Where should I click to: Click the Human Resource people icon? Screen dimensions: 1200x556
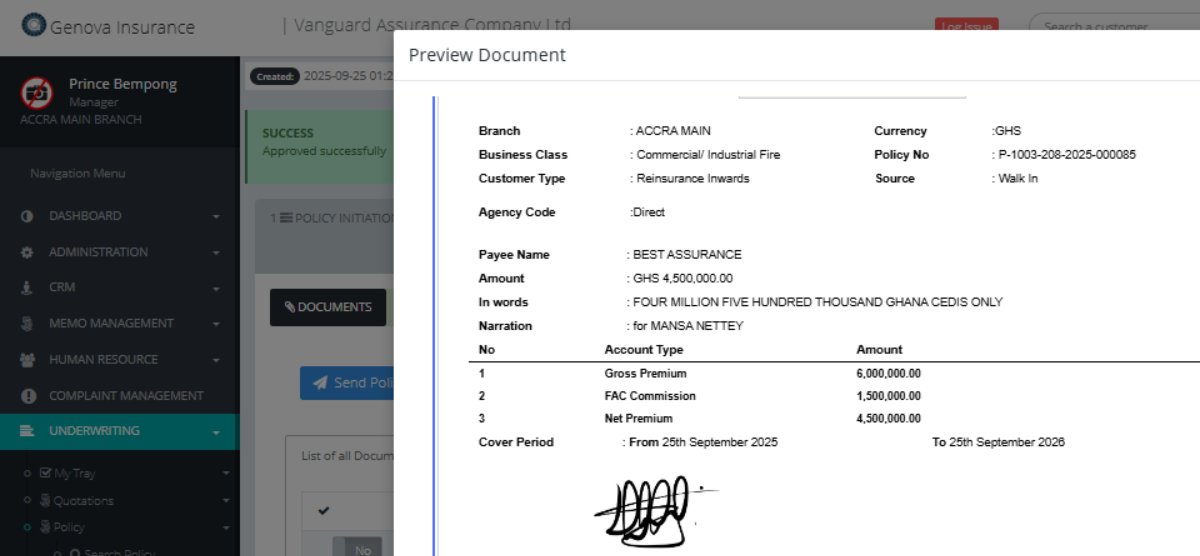tap(28, 360)
